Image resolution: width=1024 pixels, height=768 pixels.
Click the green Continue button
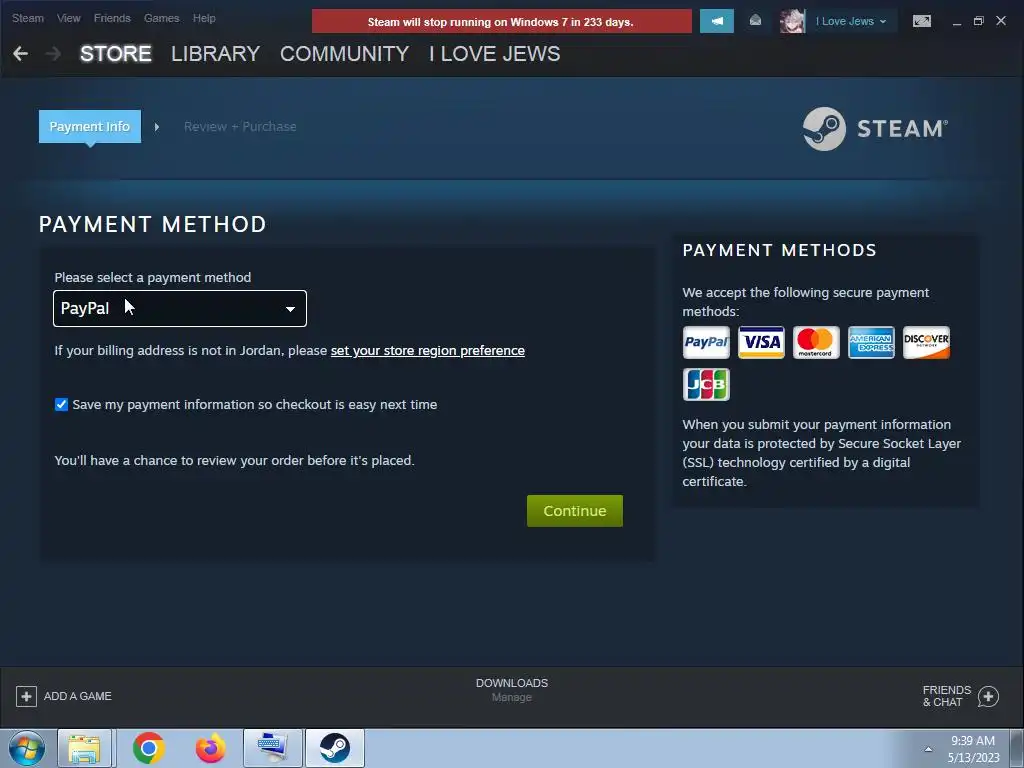575,511
